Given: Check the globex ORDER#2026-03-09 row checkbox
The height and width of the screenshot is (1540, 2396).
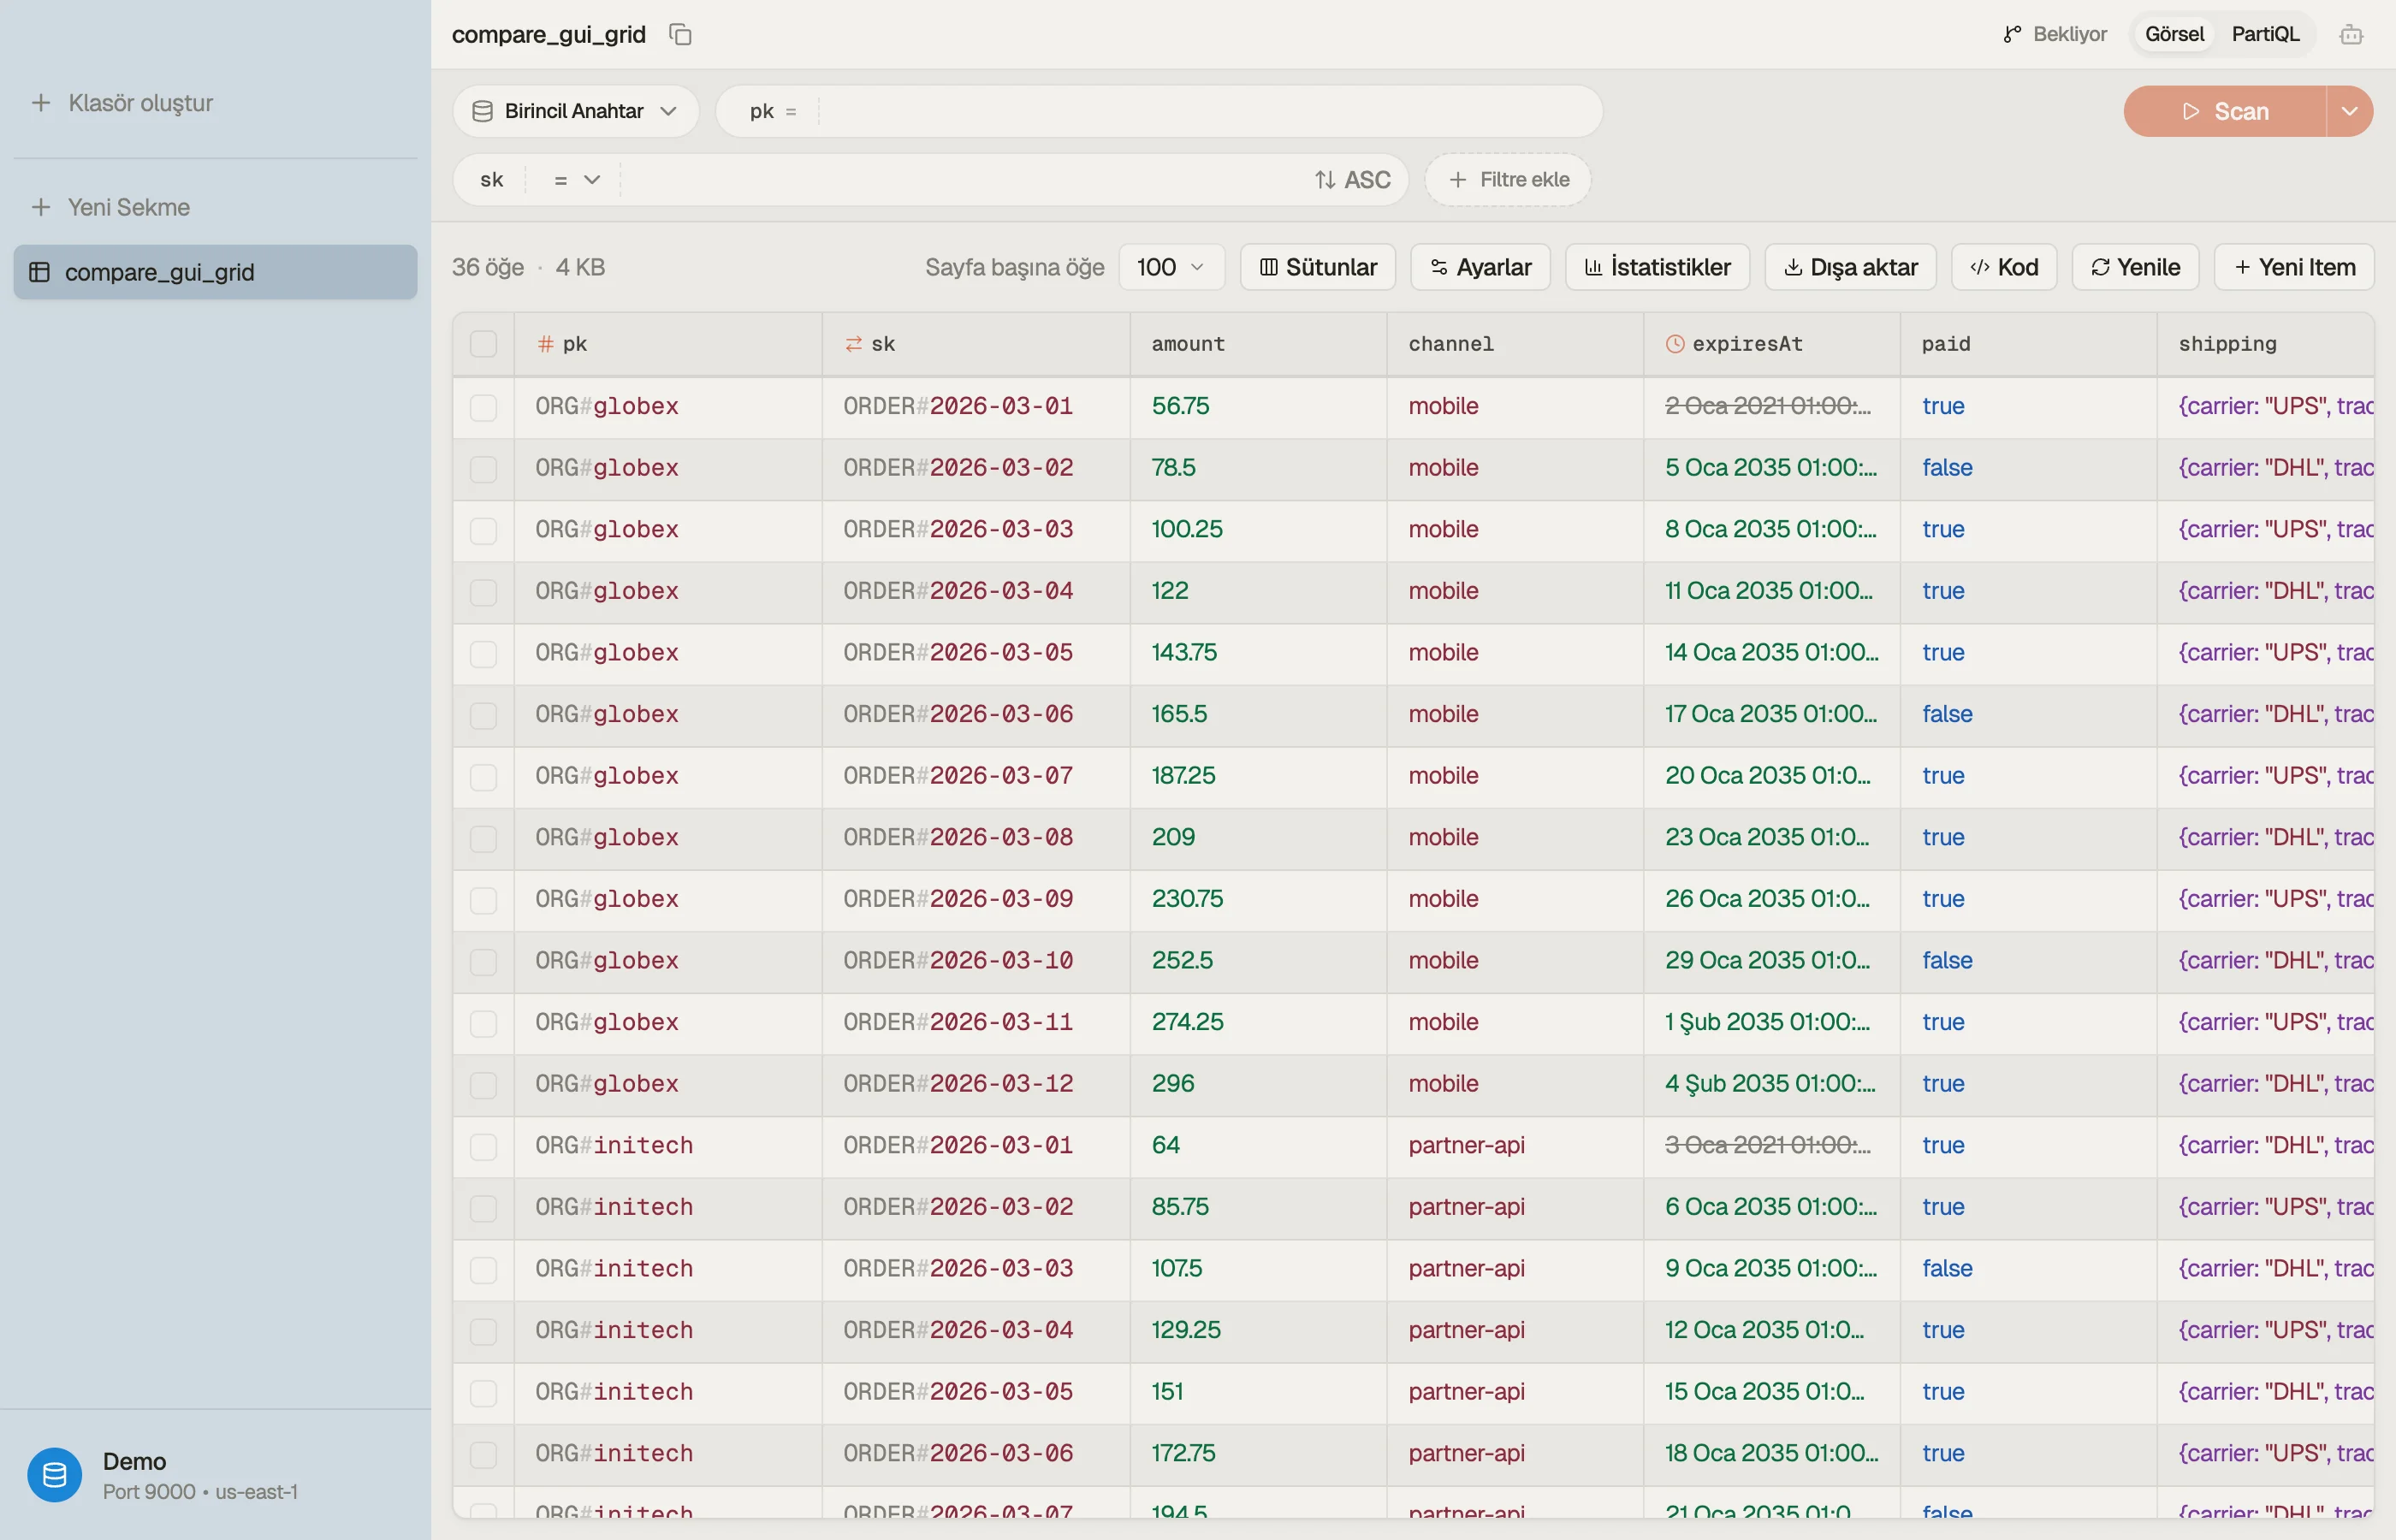Looking at the screenshot, I should pyautogui.click(x=483, y=900).
